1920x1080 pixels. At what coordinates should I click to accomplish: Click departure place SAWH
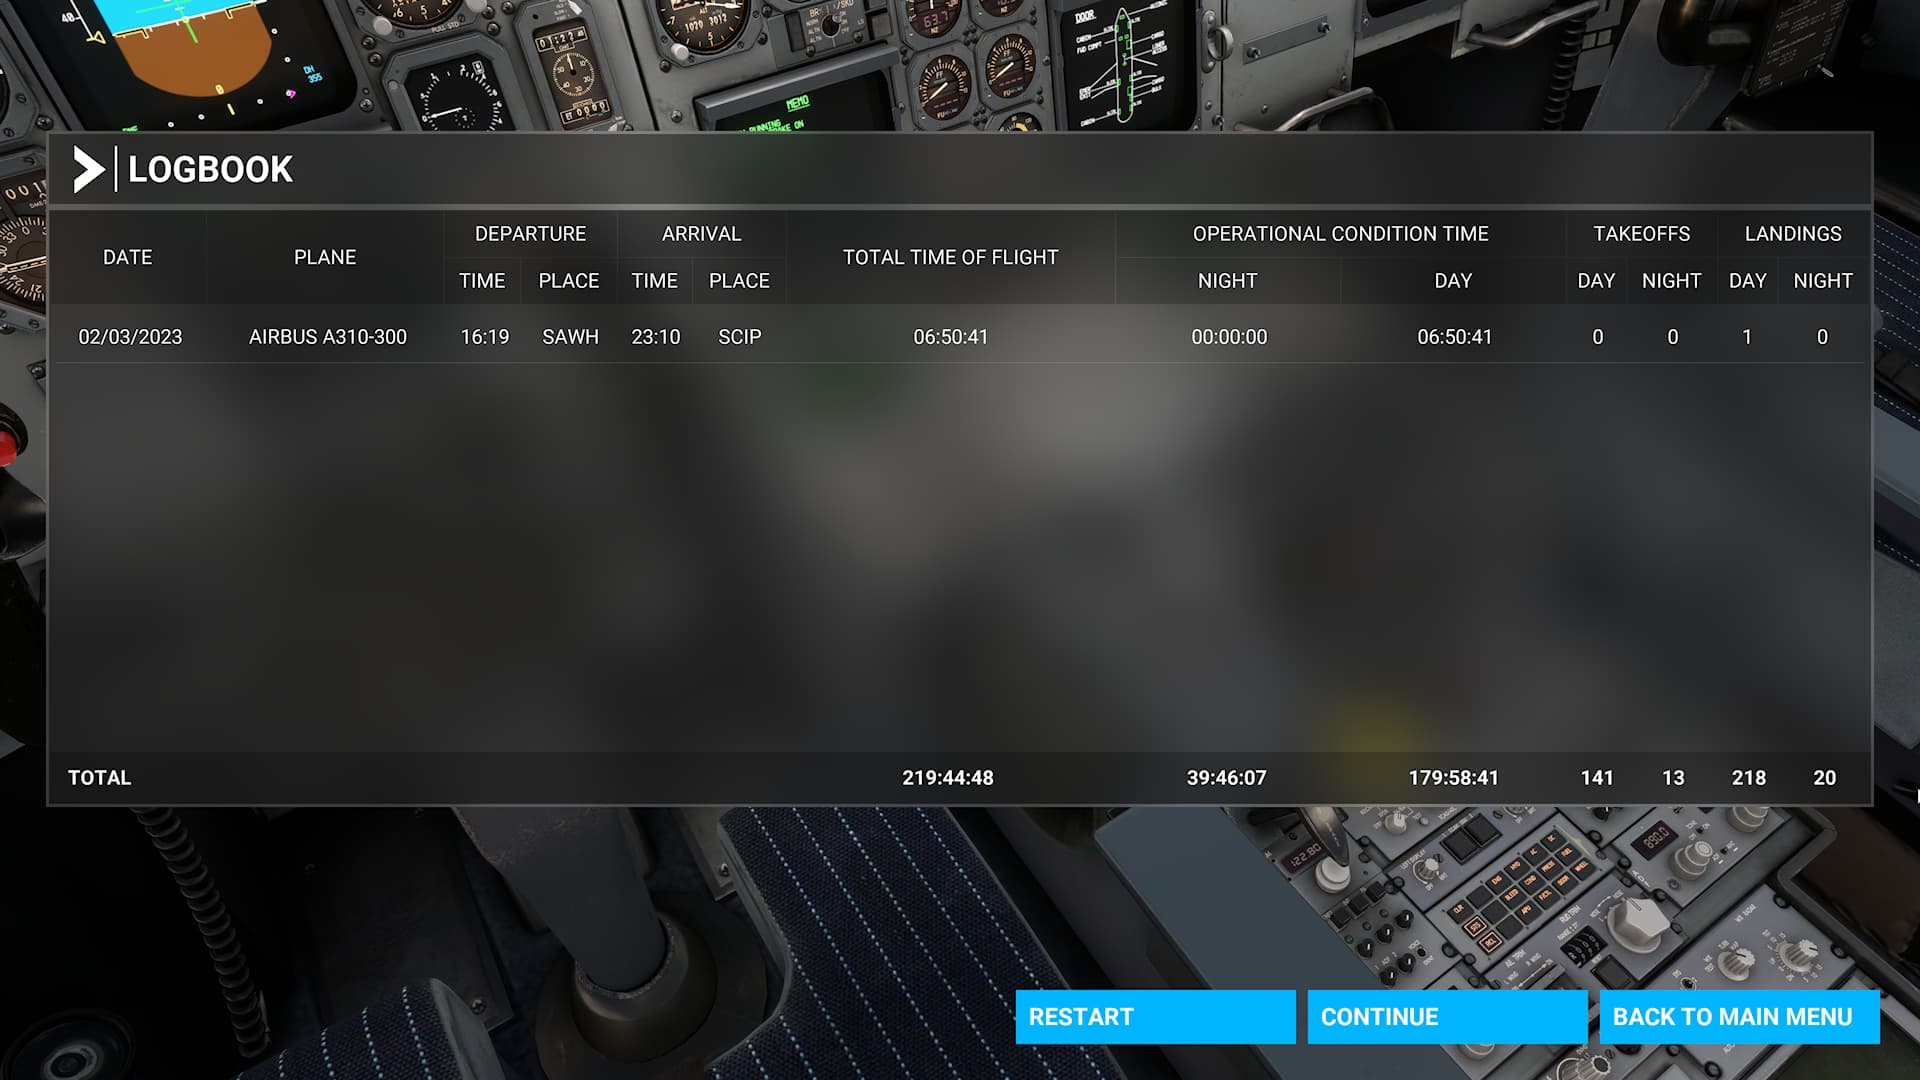click(x=570, y=337)
